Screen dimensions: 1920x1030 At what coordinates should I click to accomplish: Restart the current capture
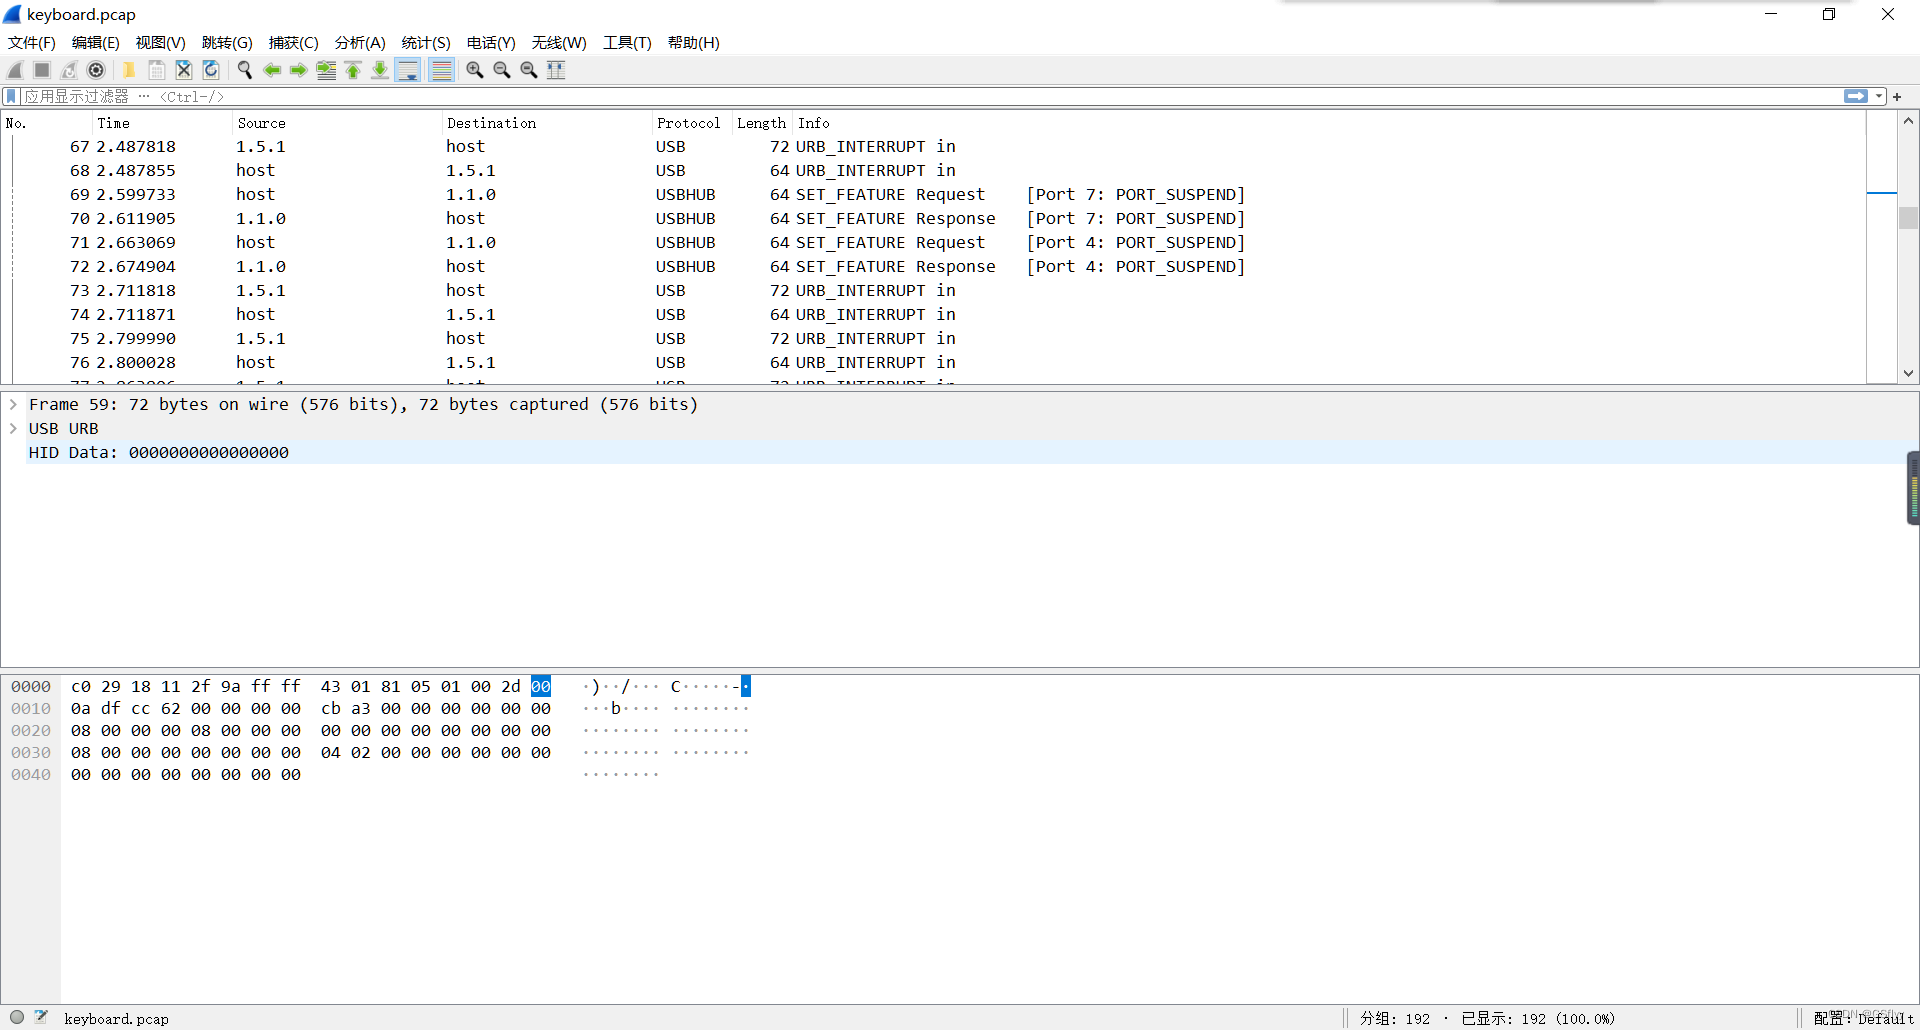[x=69, y=70]
